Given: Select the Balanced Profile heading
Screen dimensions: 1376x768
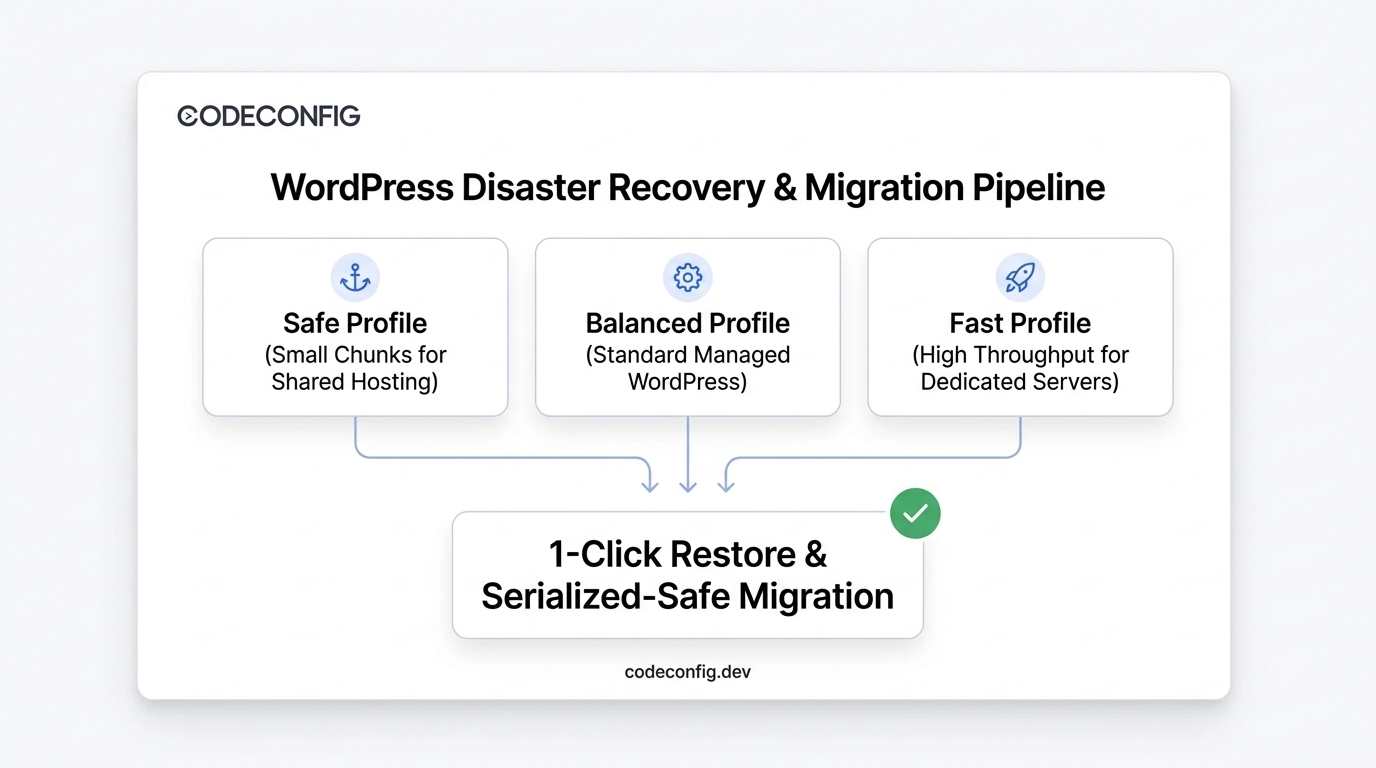Looking at the screenshot, I should tap(688, 323).
